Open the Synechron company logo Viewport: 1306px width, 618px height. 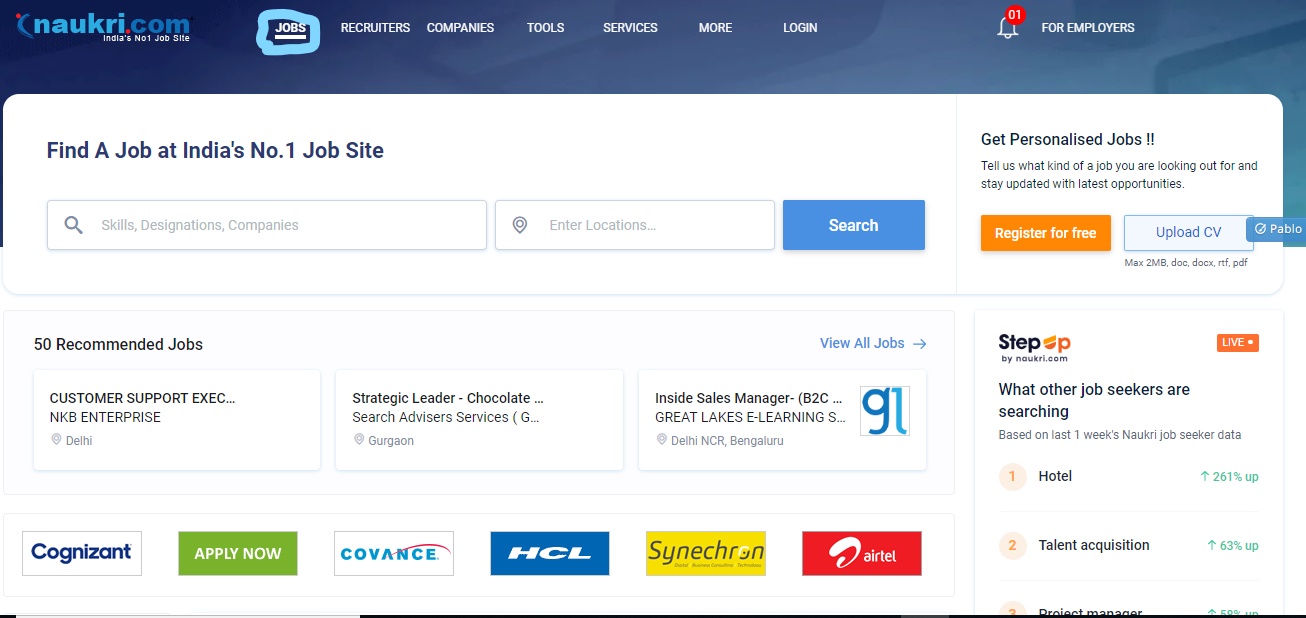706,553
